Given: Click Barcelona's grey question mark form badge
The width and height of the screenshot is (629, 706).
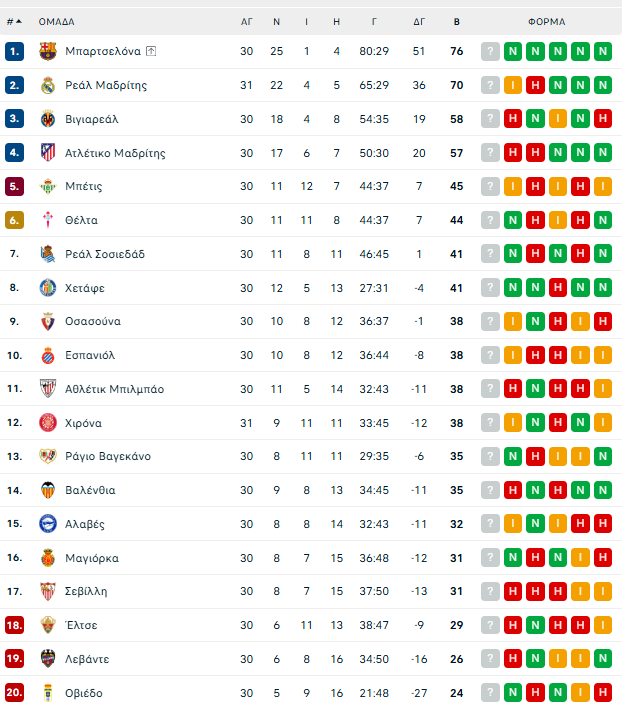Looking at the screenshot, I should tap(490, 51).
